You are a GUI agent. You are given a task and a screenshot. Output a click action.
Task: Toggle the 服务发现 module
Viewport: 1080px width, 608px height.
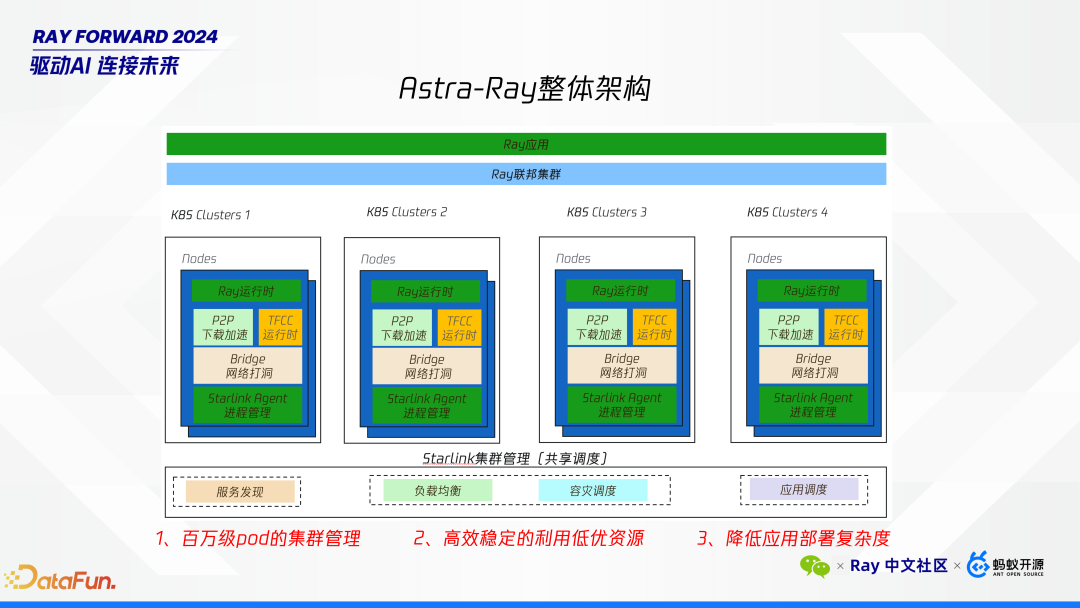coord(237,491)
